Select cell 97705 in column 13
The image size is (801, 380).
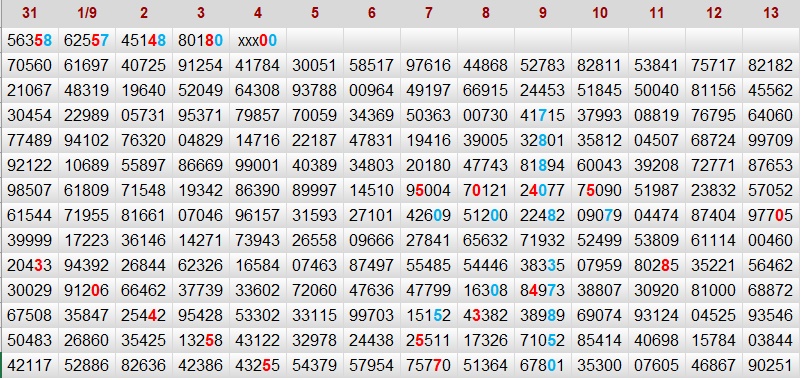point(771,216)
